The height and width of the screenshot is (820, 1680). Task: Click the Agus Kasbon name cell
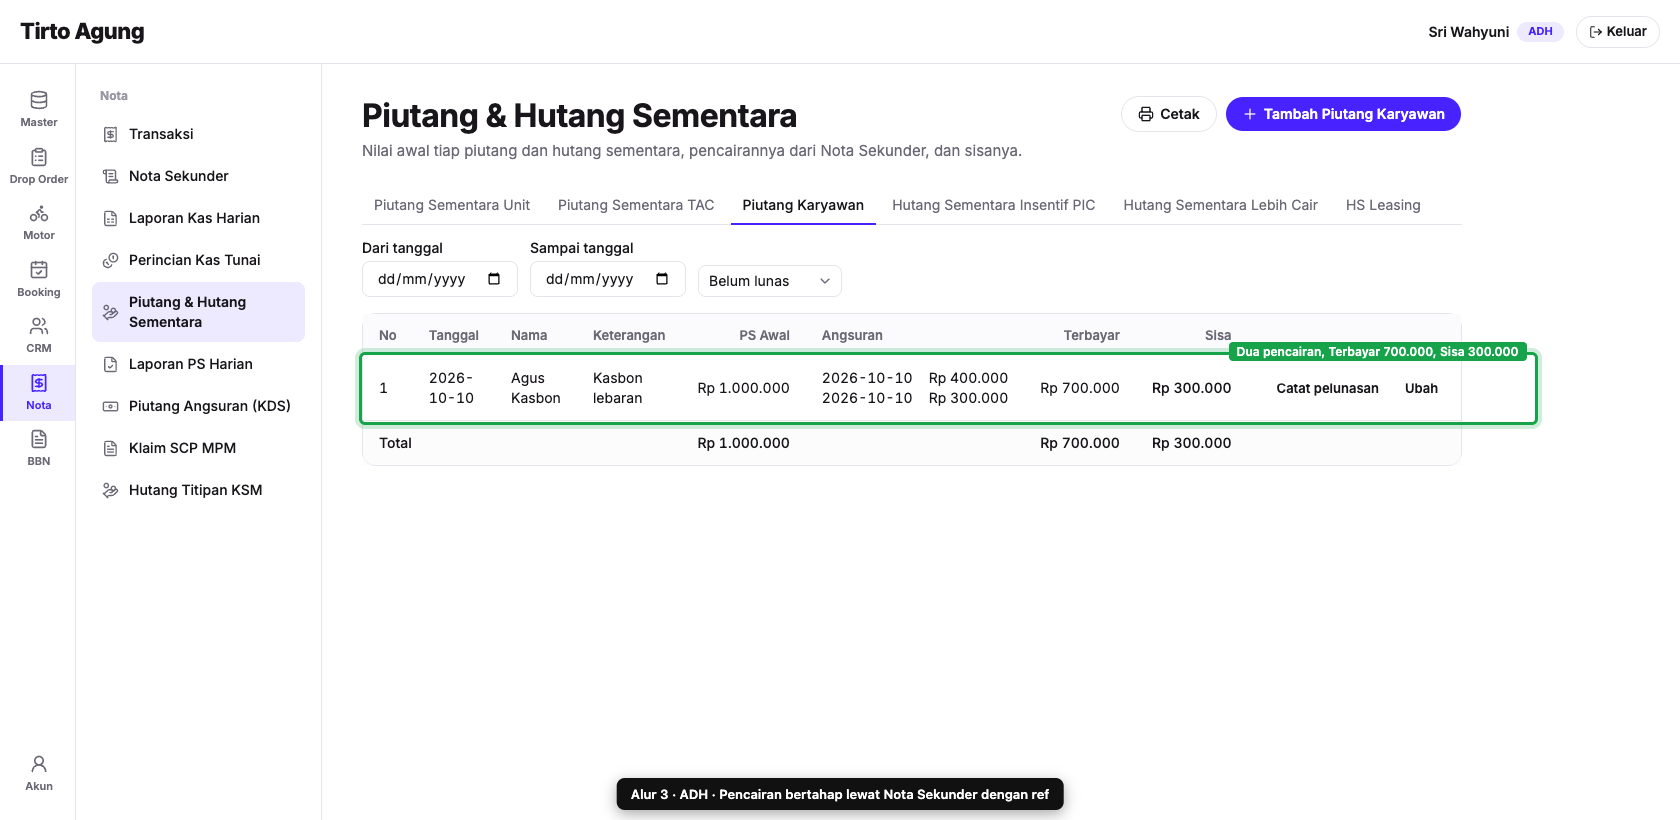[x=535, y=388]
